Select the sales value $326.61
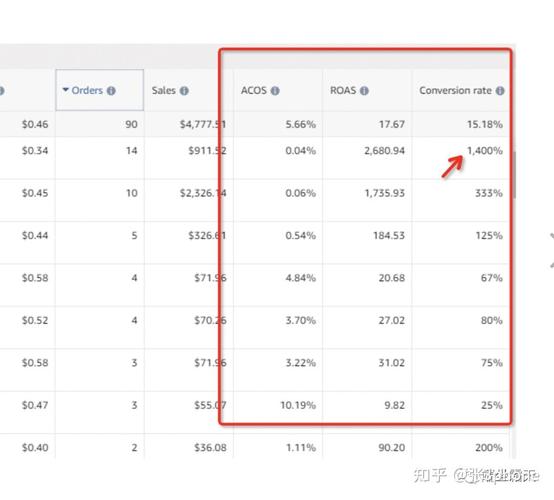 [x=207, y=236]
